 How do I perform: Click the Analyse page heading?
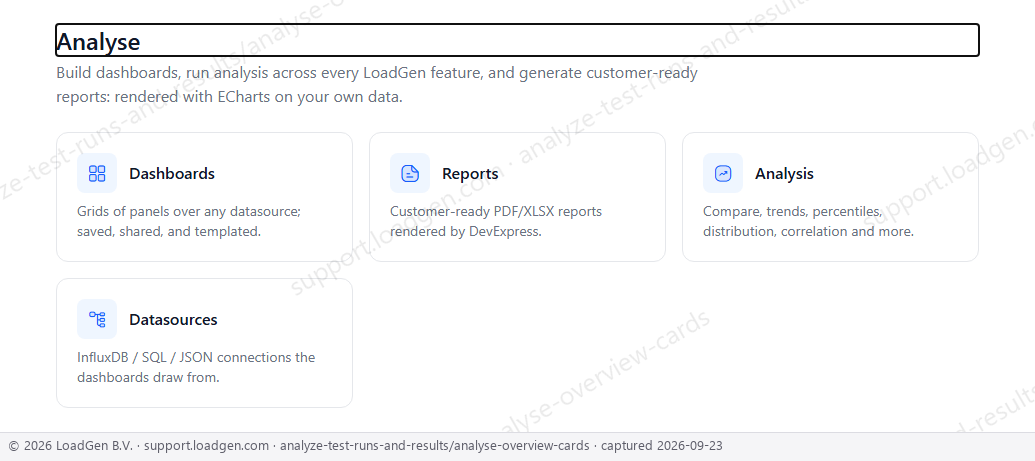coord(98,42)
